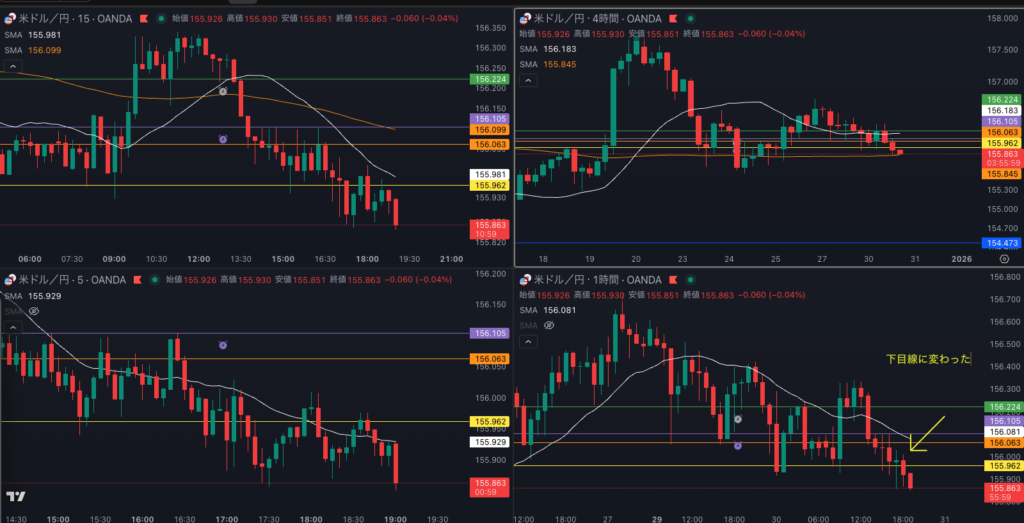Screen dimensions: 1024x523
Task: Click the TradingView logo in the 5-minute chart
Action: point(15,496)
